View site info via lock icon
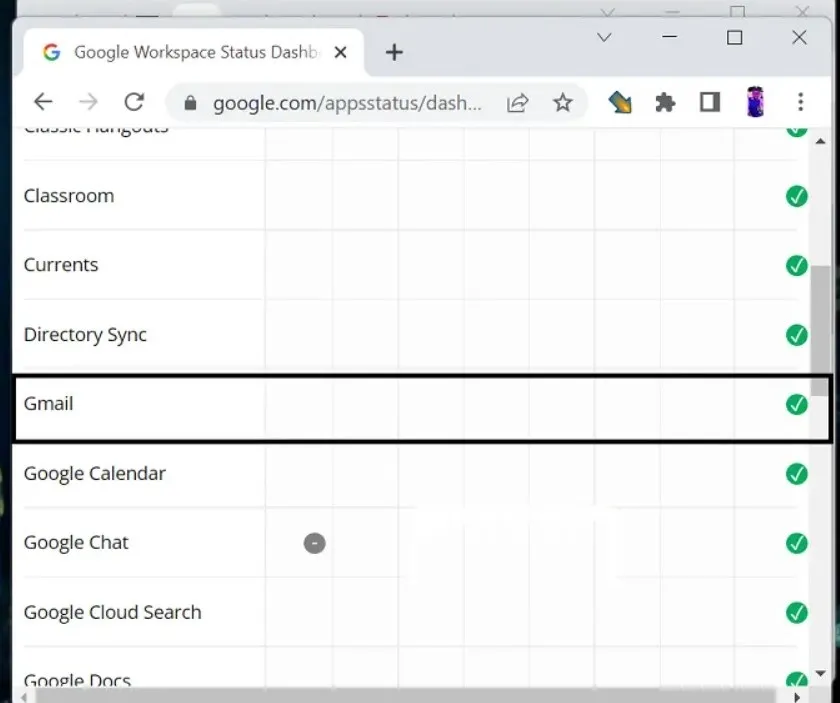Viewport: 840px width, 703px height. click(x=190, y=103)
